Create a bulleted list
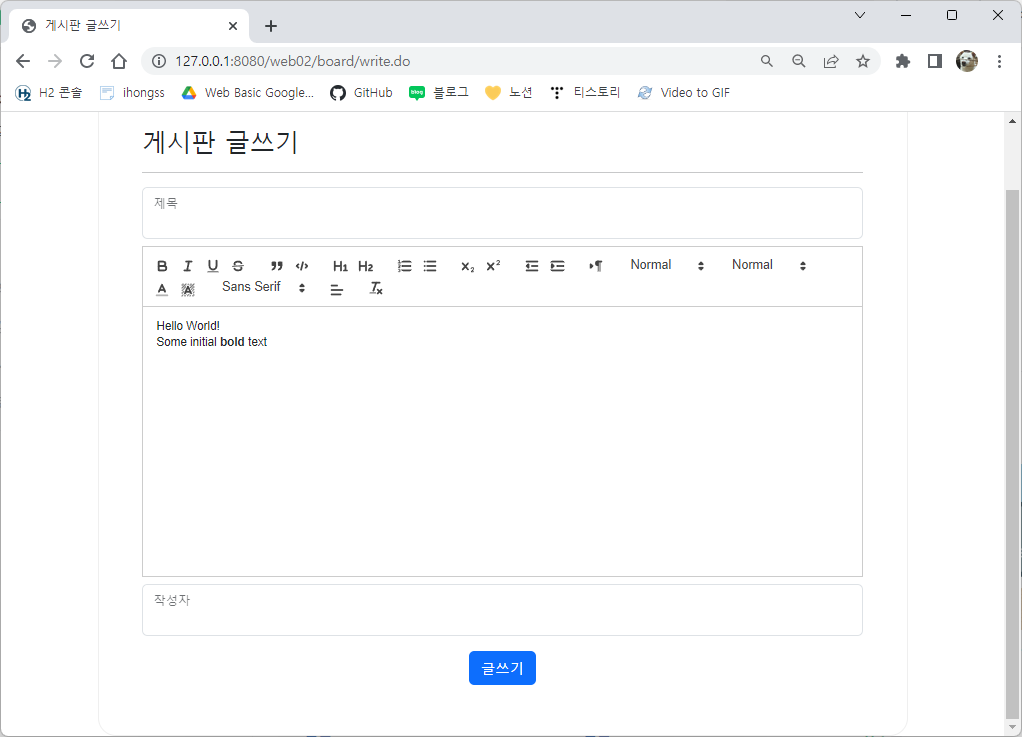Viewport: 1022px width, 737px height. pyautogui.click(x=430, y=266)
